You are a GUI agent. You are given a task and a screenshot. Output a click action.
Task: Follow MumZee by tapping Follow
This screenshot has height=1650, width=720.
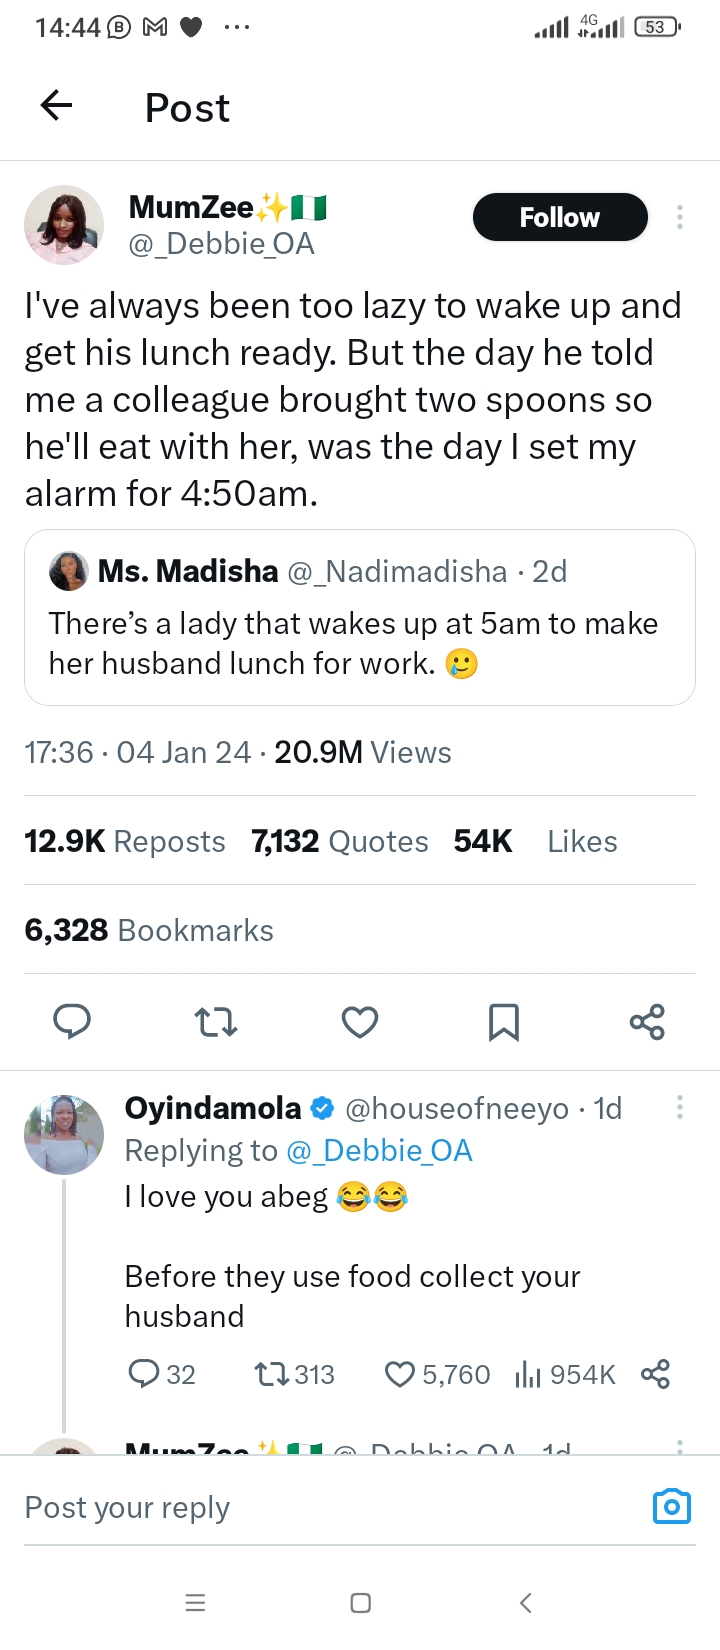pyautogui.click(x=560, y=216)
